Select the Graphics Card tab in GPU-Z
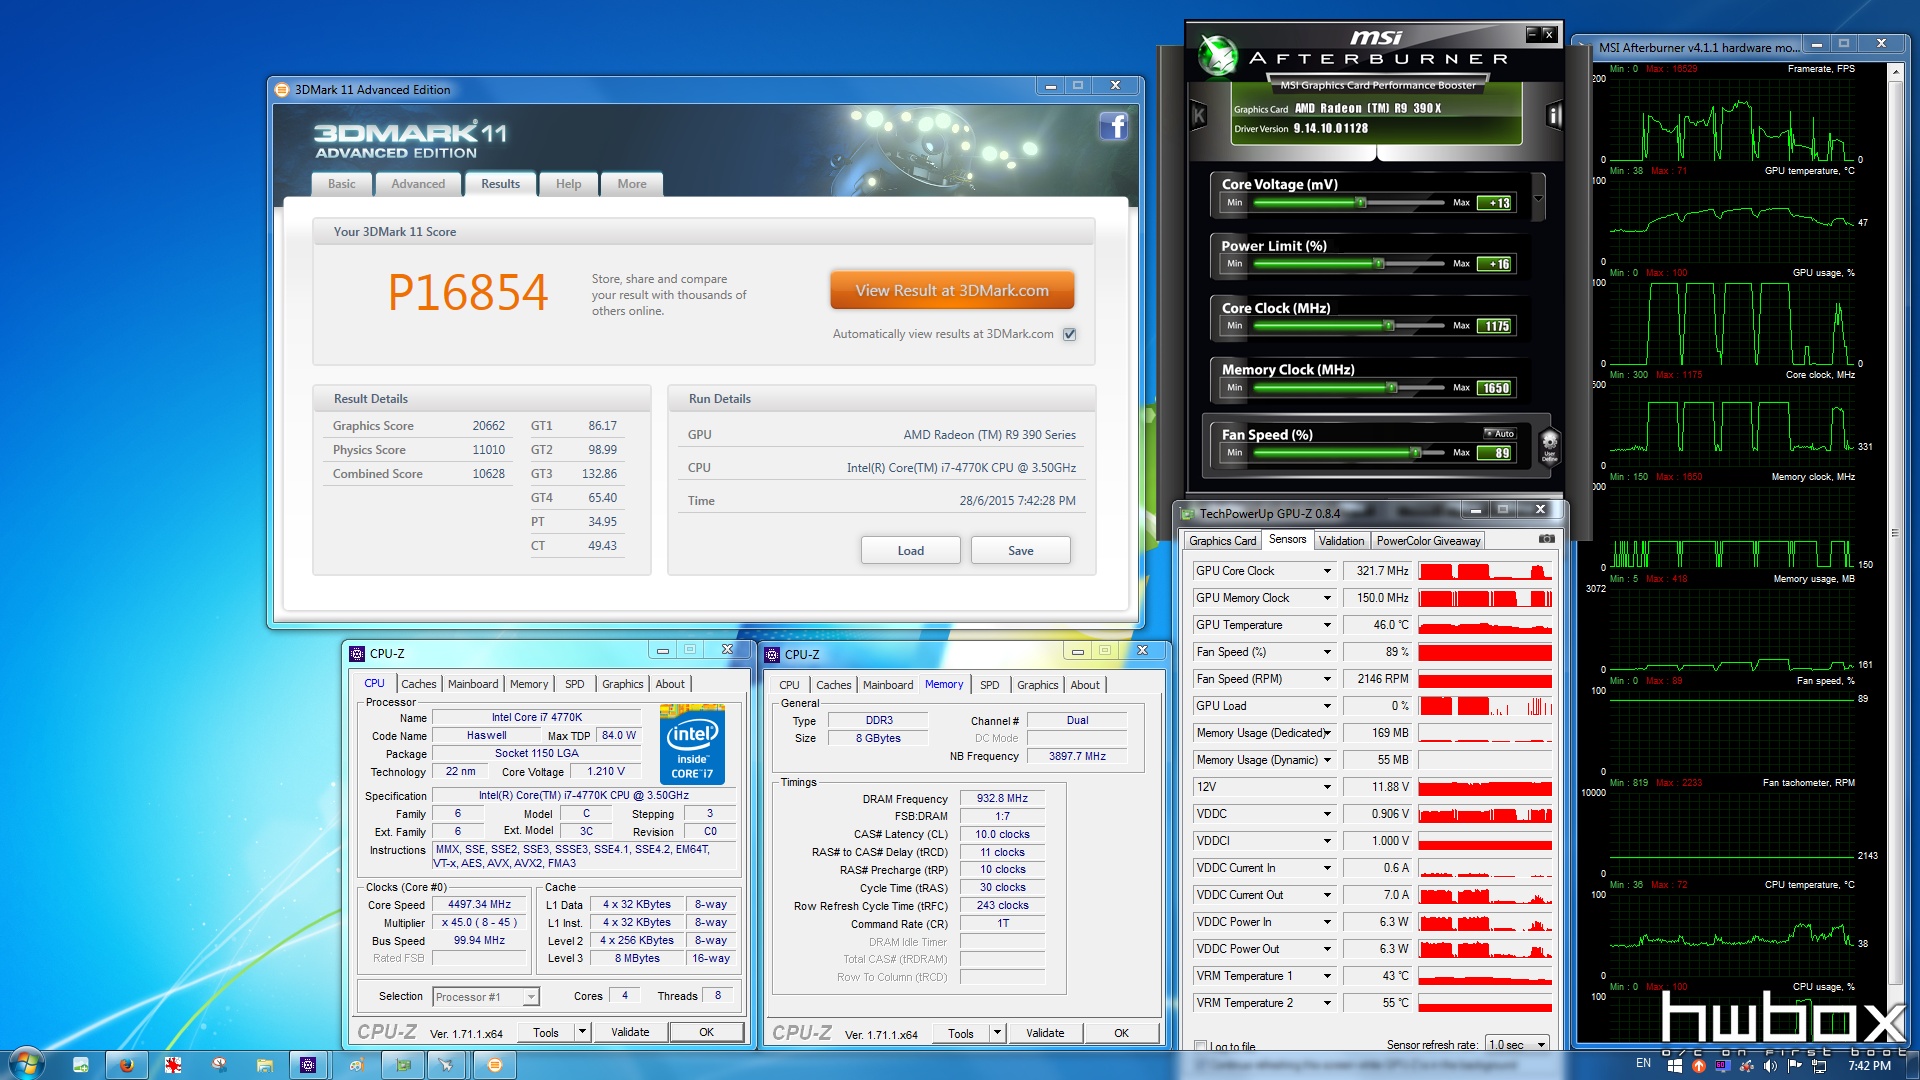Viewport: 1920px width, 1080px height. pos(1222,541)
